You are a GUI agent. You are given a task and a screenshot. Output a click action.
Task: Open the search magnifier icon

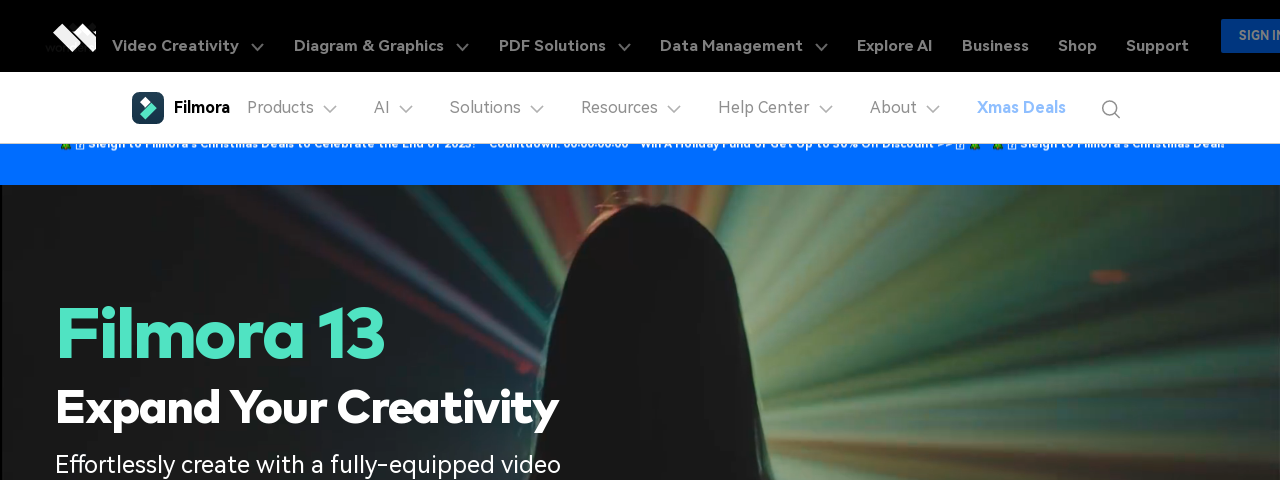pyautogui.click(x=1110, y=109)
